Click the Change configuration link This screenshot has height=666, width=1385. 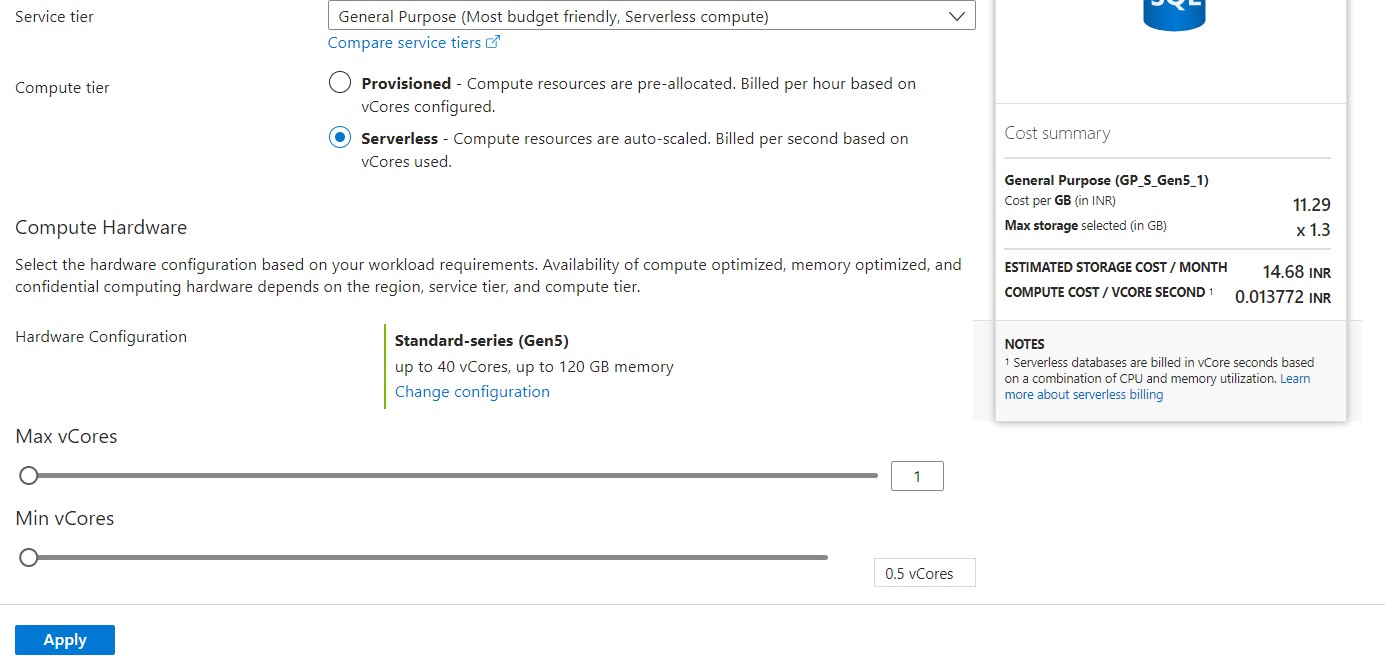coord(472,391)
